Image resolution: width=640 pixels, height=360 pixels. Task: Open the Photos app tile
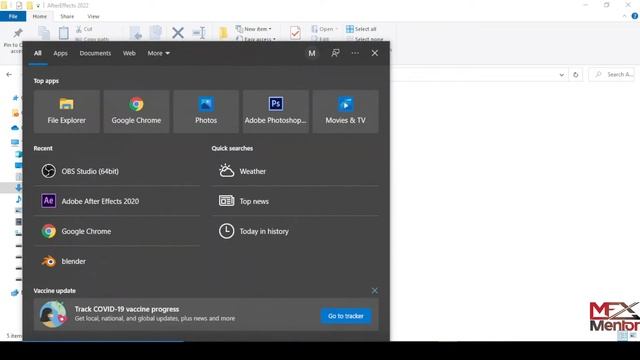click(206, 111)
